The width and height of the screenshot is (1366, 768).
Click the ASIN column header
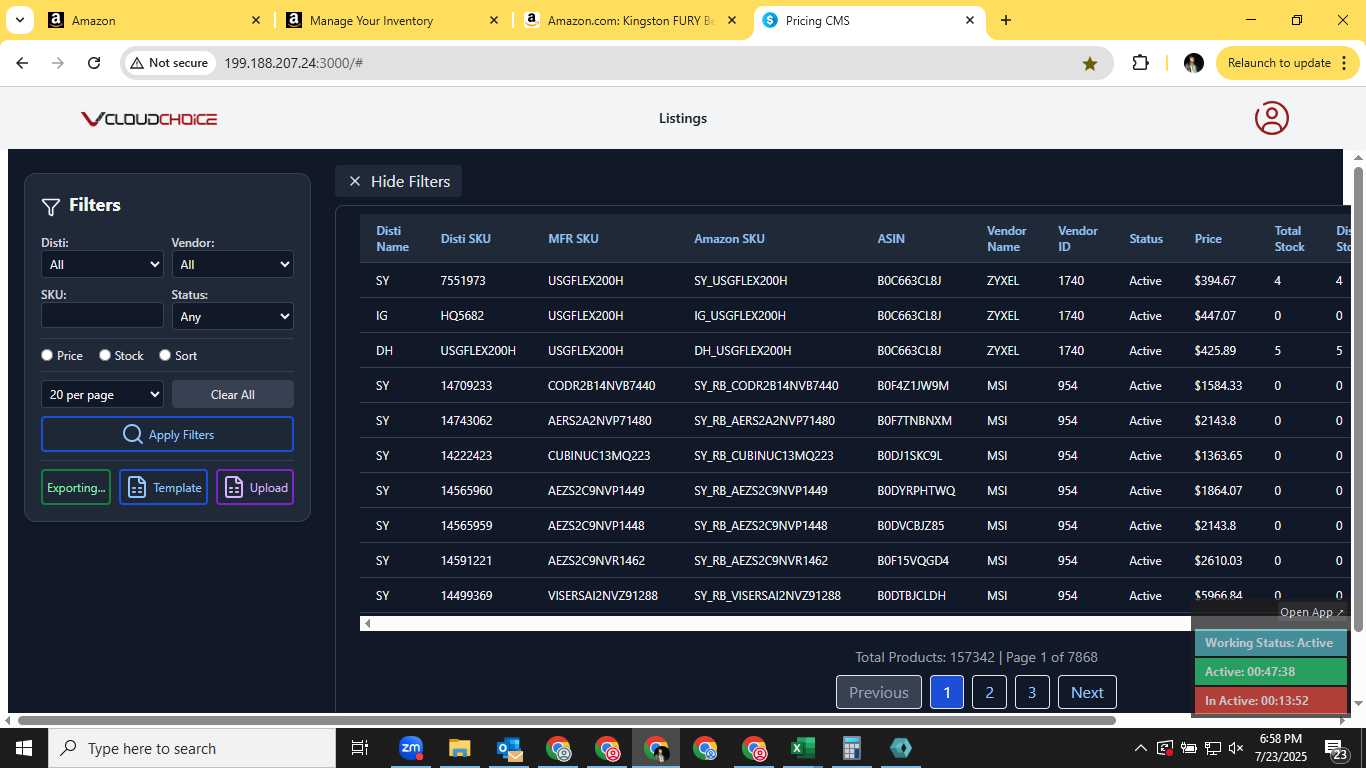point(891,238)
